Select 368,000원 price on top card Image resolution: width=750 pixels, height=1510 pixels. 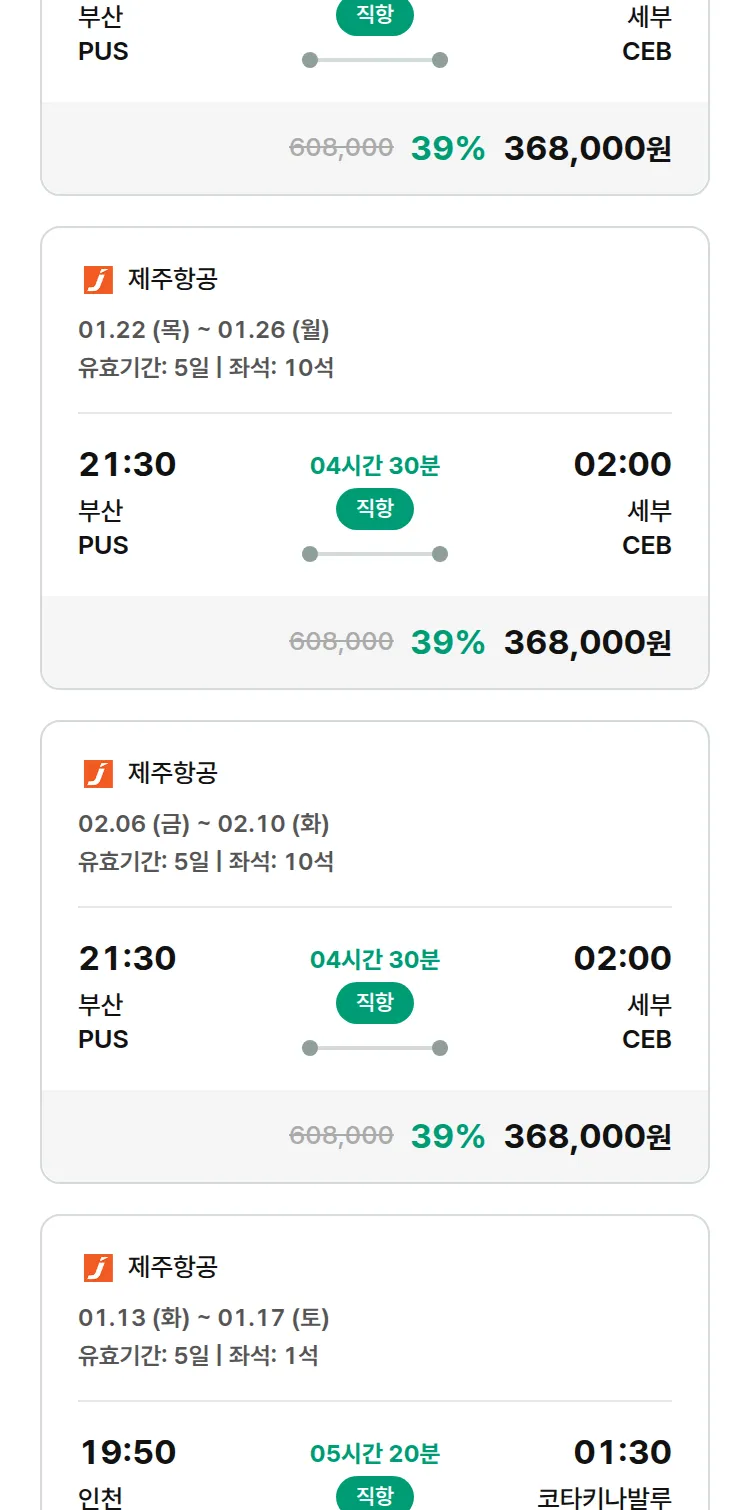point(587,148)
